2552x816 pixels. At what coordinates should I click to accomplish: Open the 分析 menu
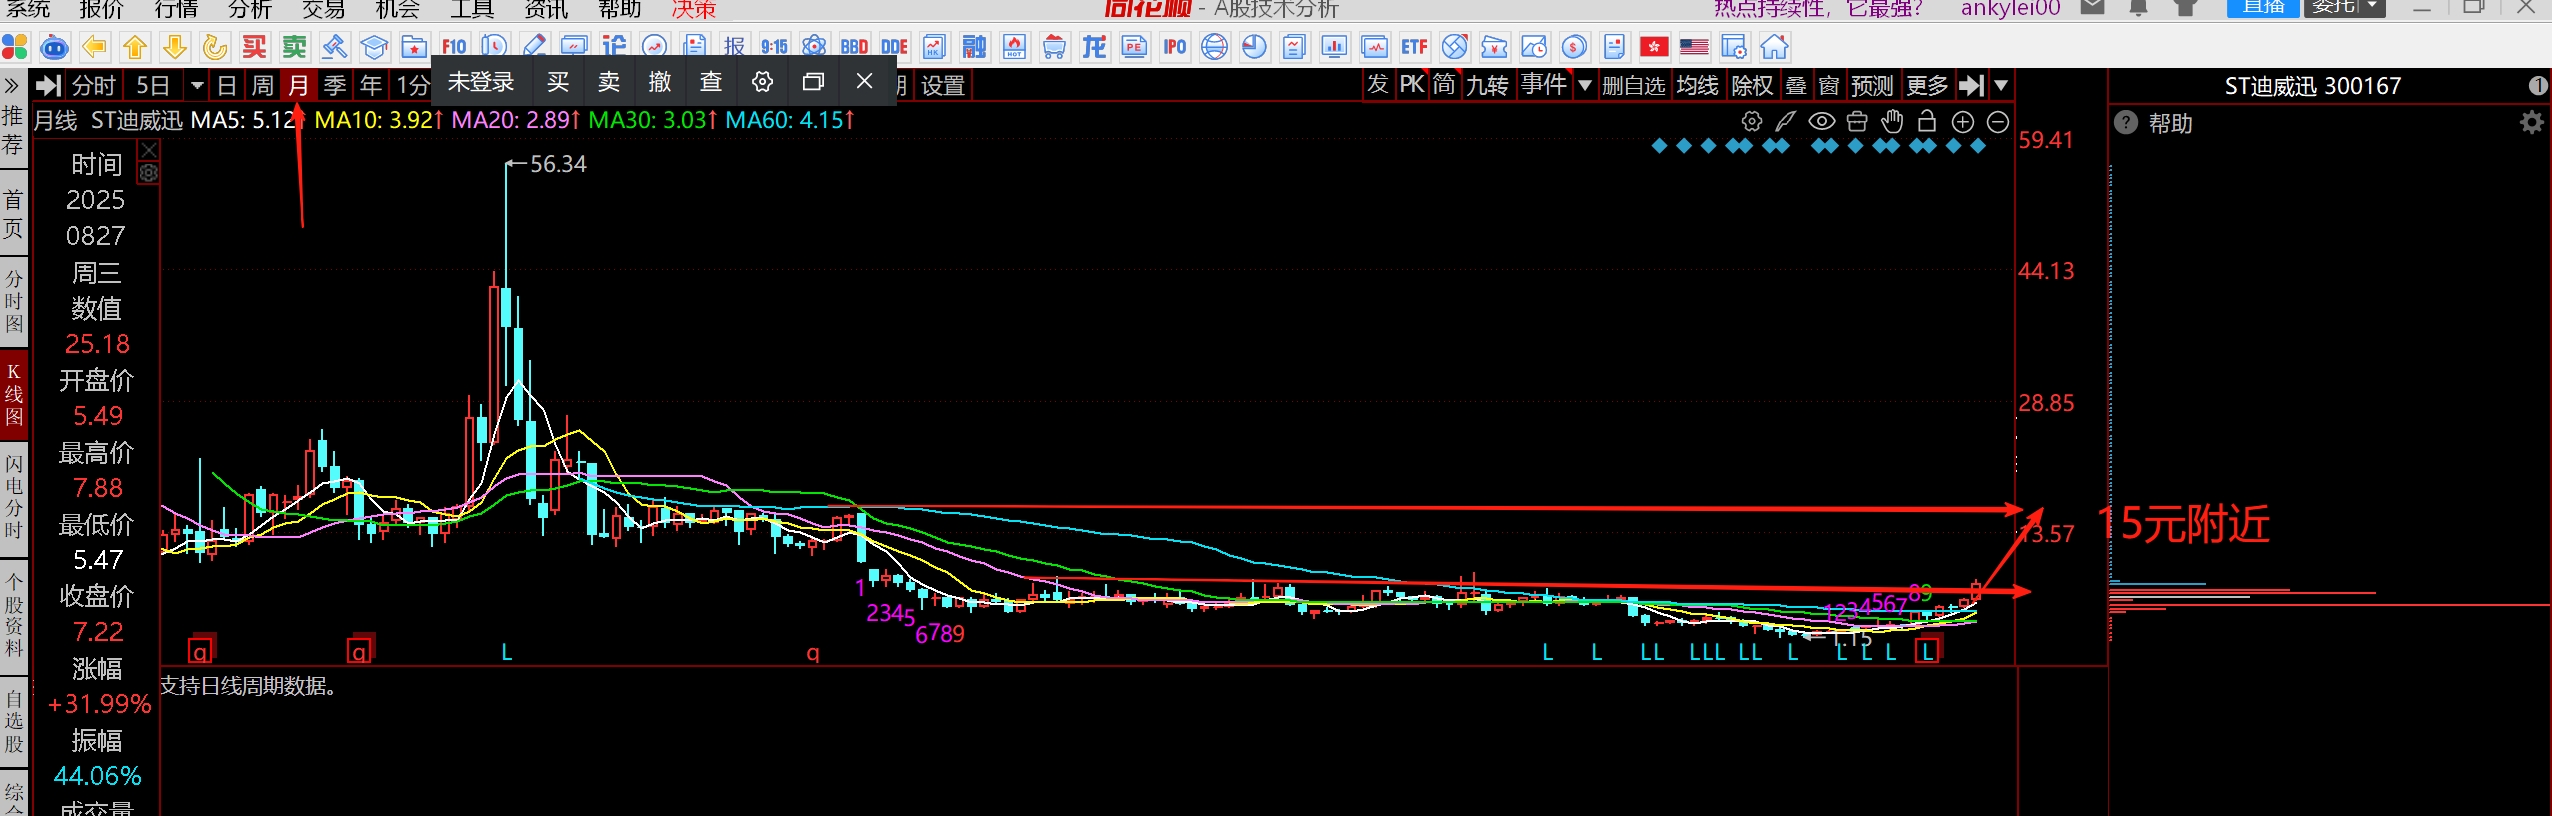(x=249, y=8)
